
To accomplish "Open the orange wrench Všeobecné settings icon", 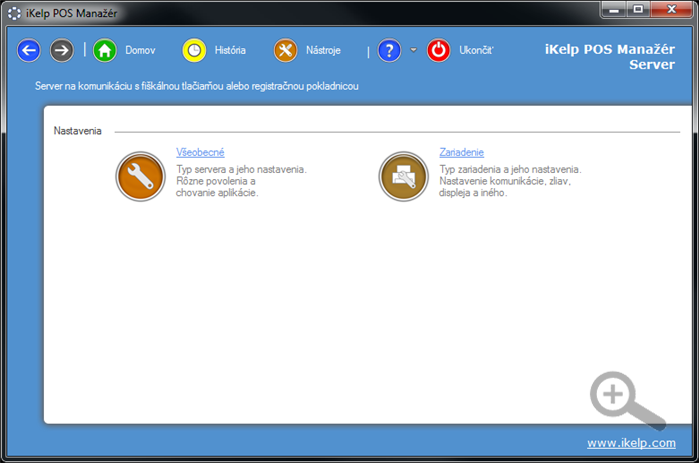I will tap(140, 176).
